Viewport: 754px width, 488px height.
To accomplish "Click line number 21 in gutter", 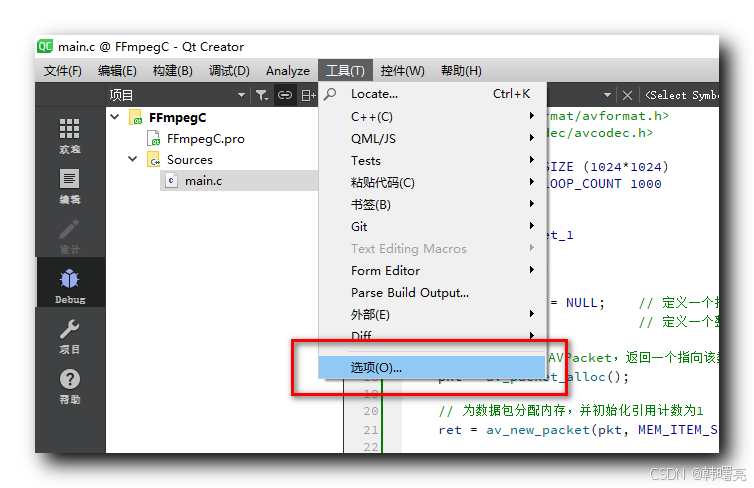I will coord(370,430).
